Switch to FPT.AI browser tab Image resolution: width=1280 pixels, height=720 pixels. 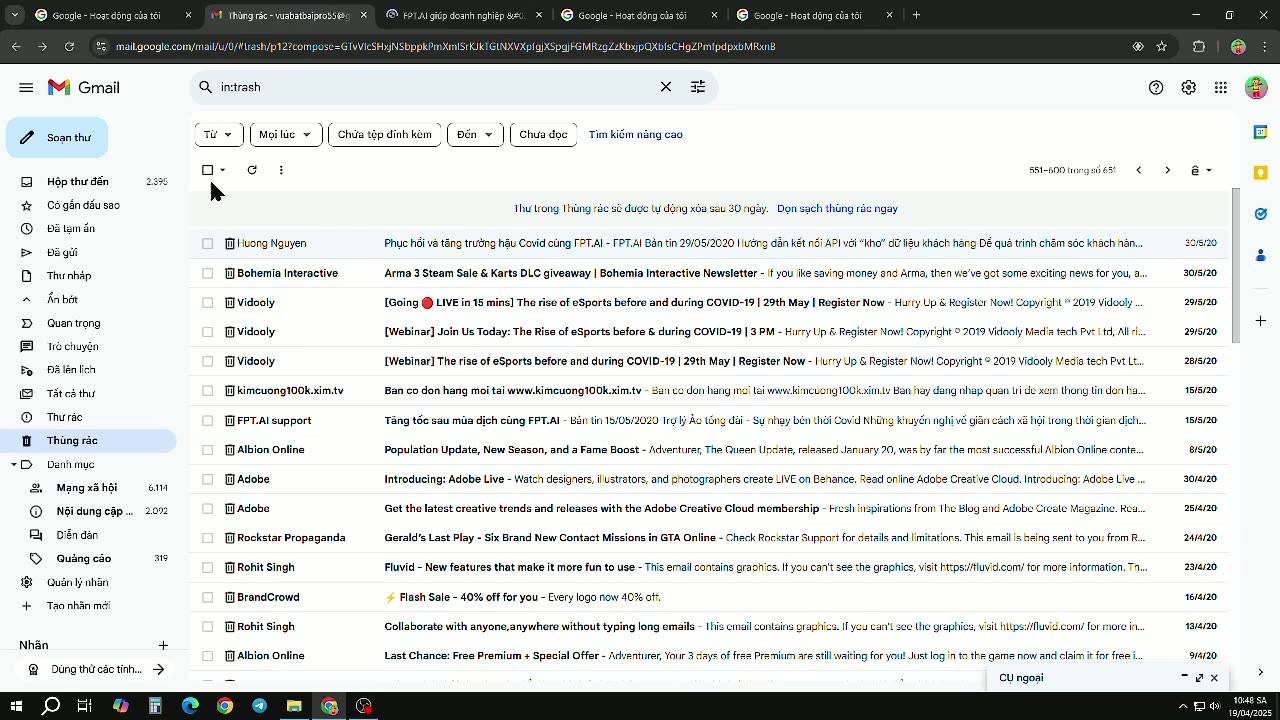463,15
